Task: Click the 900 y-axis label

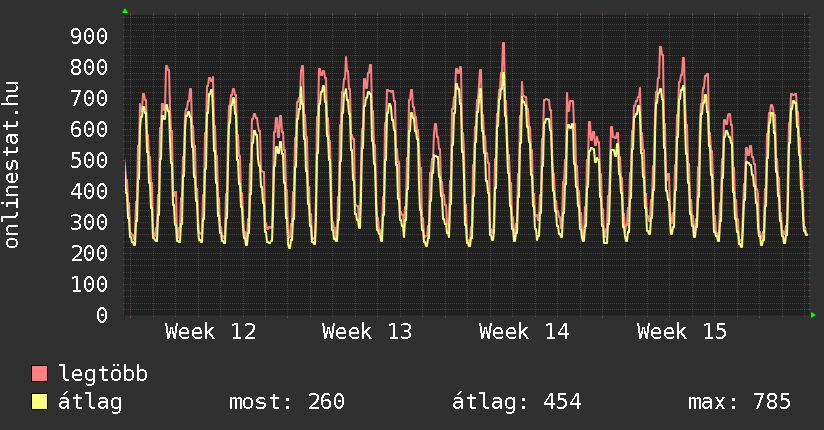Action: (89, 36)
